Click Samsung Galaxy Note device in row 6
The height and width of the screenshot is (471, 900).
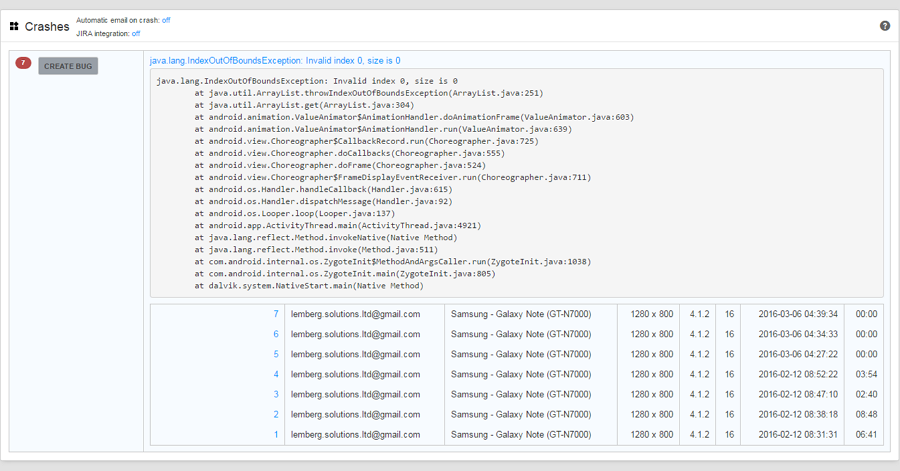point(521,334)
